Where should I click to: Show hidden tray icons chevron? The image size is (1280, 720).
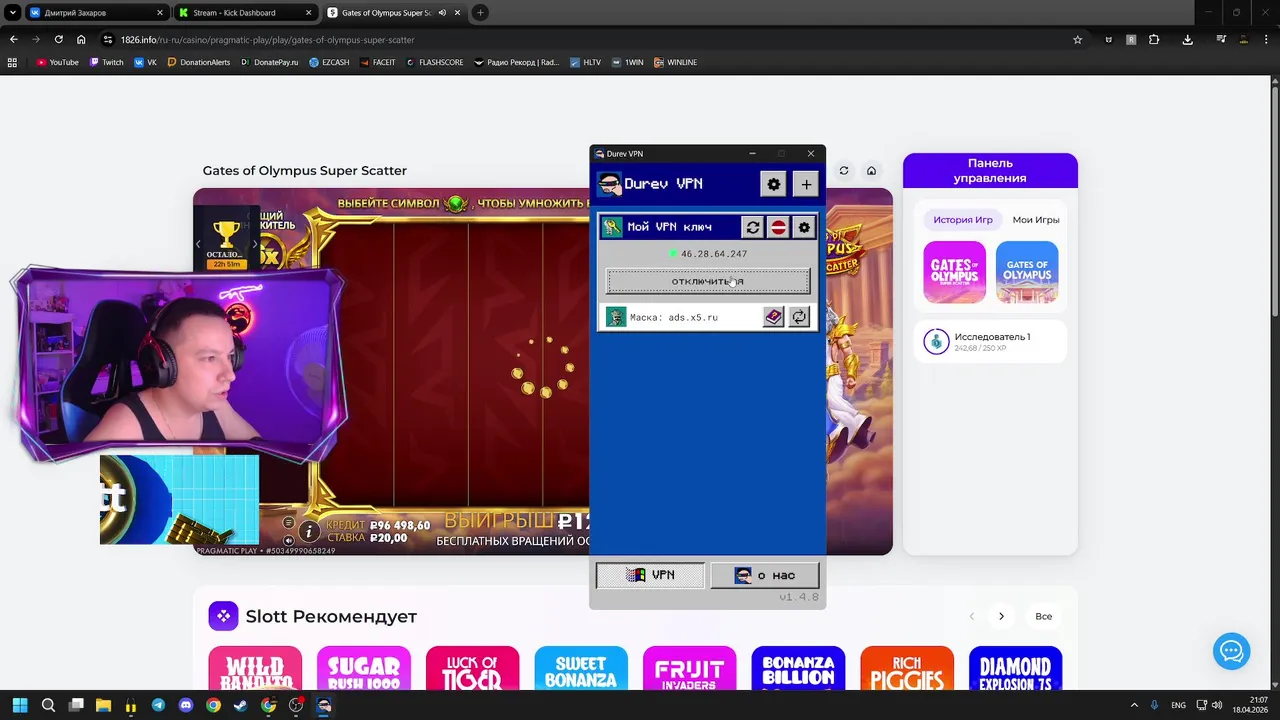pyautogui.click(x=1133, y=705)
